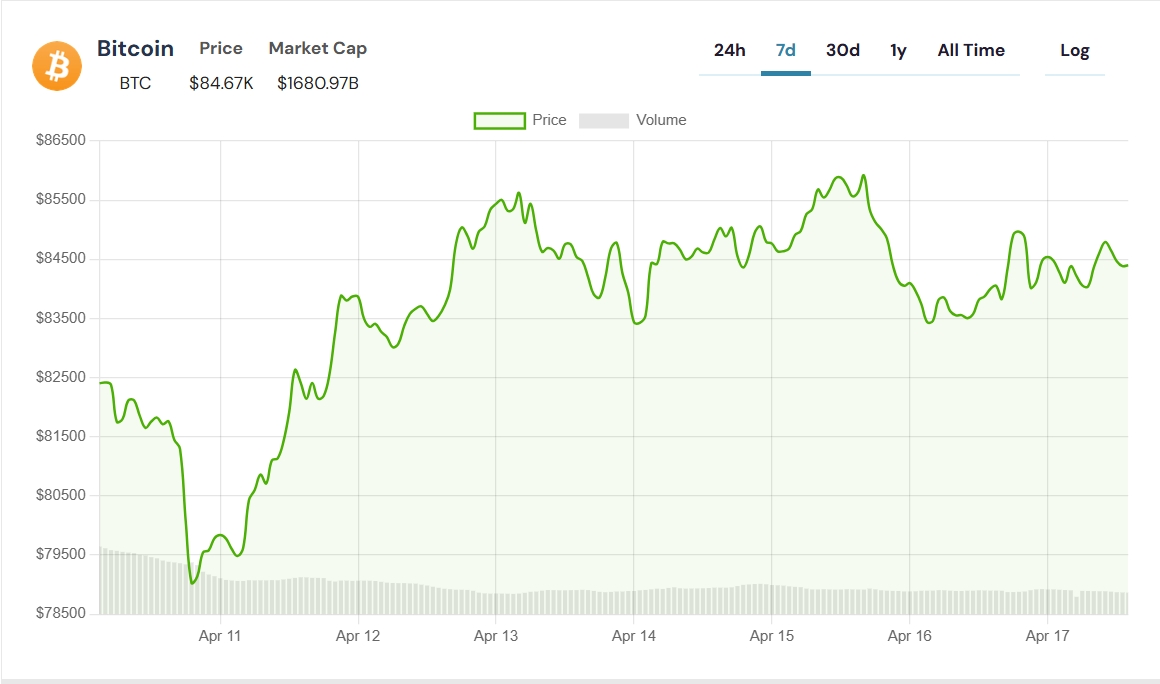Click the Apr 14 x-axis label
1160x684 pixels.
tap(633, 636)
